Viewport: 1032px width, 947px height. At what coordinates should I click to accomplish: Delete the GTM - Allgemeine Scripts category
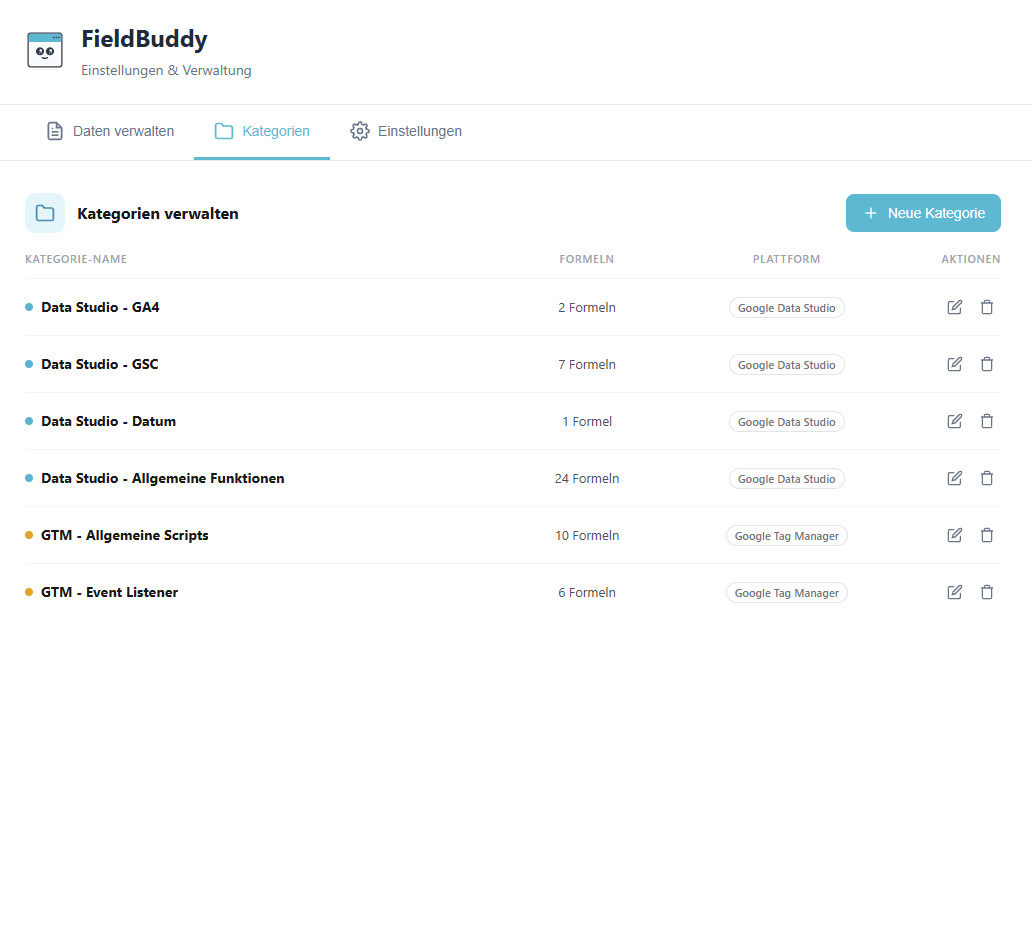pos(987,536)
